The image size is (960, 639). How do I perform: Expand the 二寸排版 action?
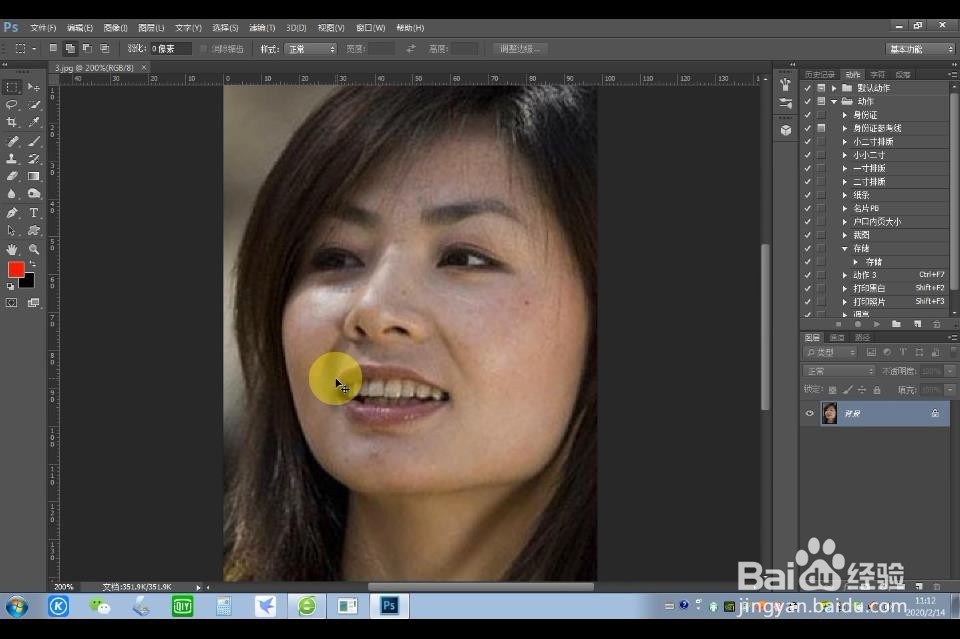tap(845, 182)
